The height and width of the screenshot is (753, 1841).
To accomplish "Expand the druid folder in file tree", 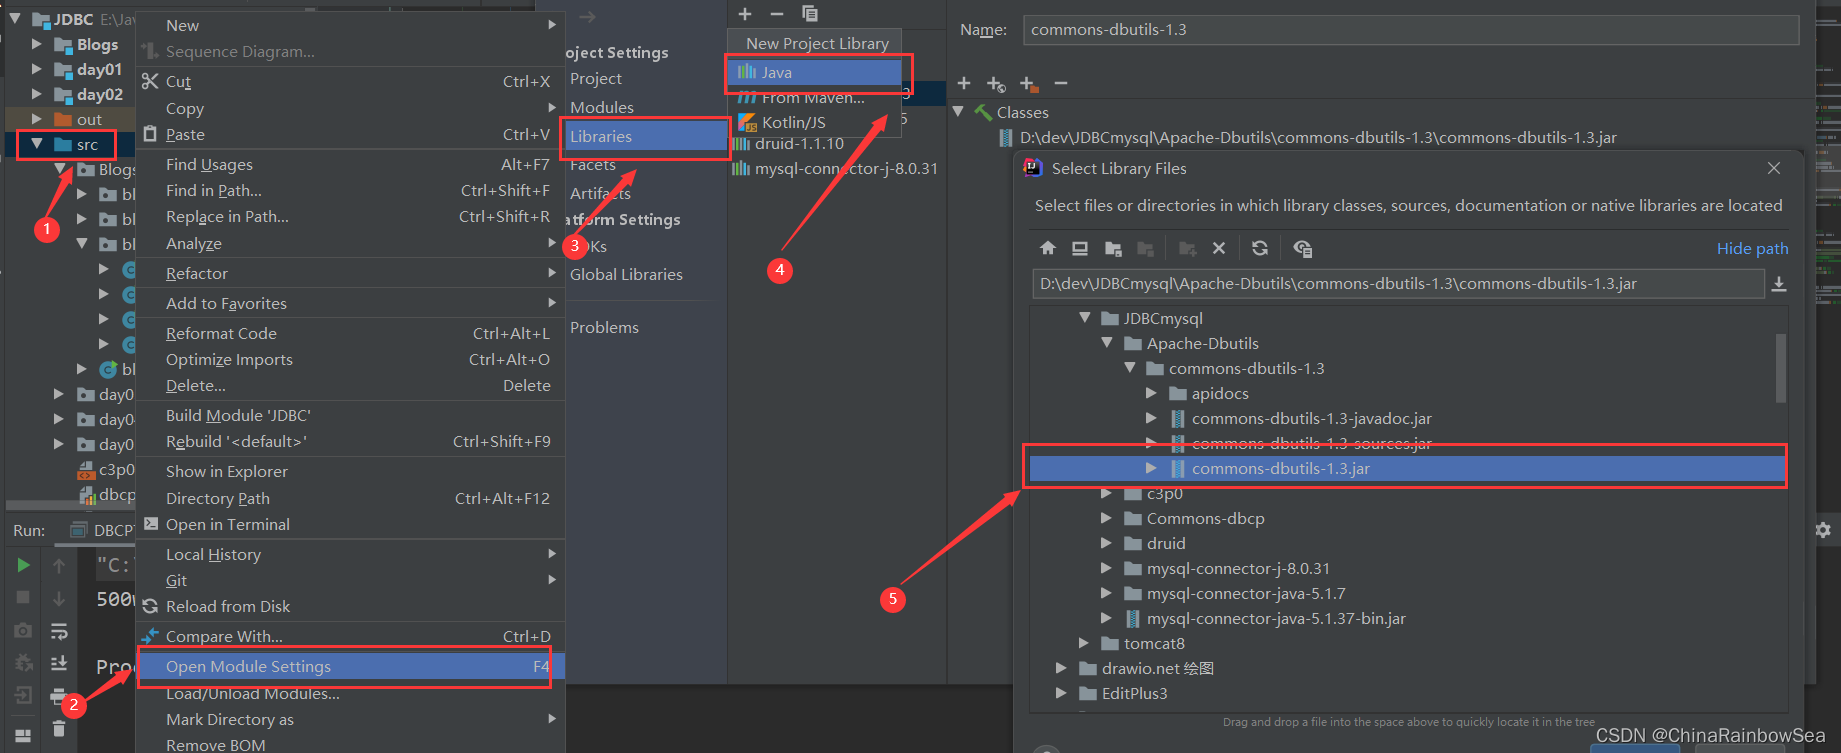I will [x=1106, y=543].
